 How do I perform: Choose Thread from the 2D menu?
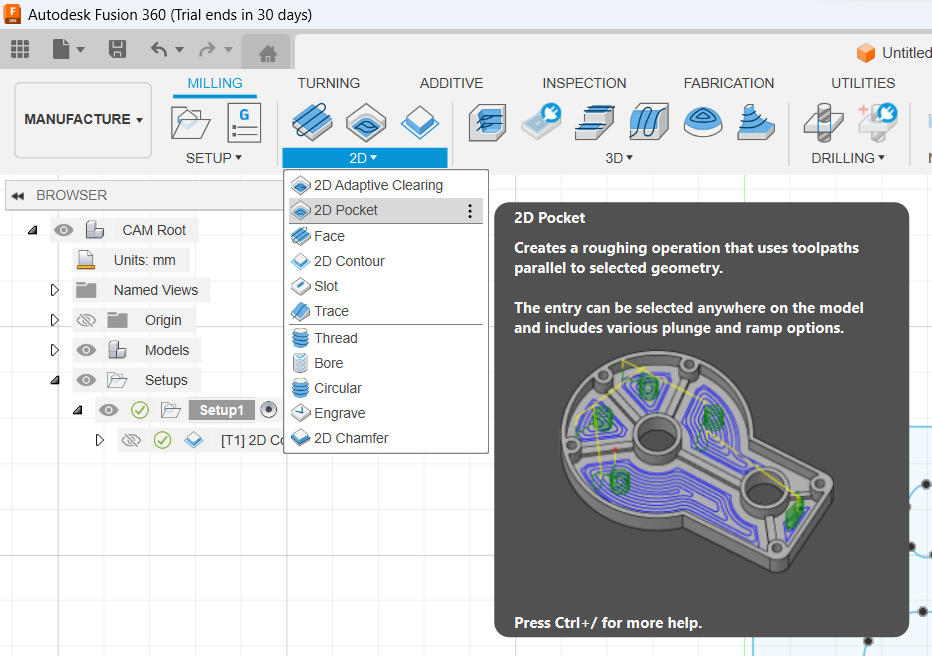click(386, 338)
